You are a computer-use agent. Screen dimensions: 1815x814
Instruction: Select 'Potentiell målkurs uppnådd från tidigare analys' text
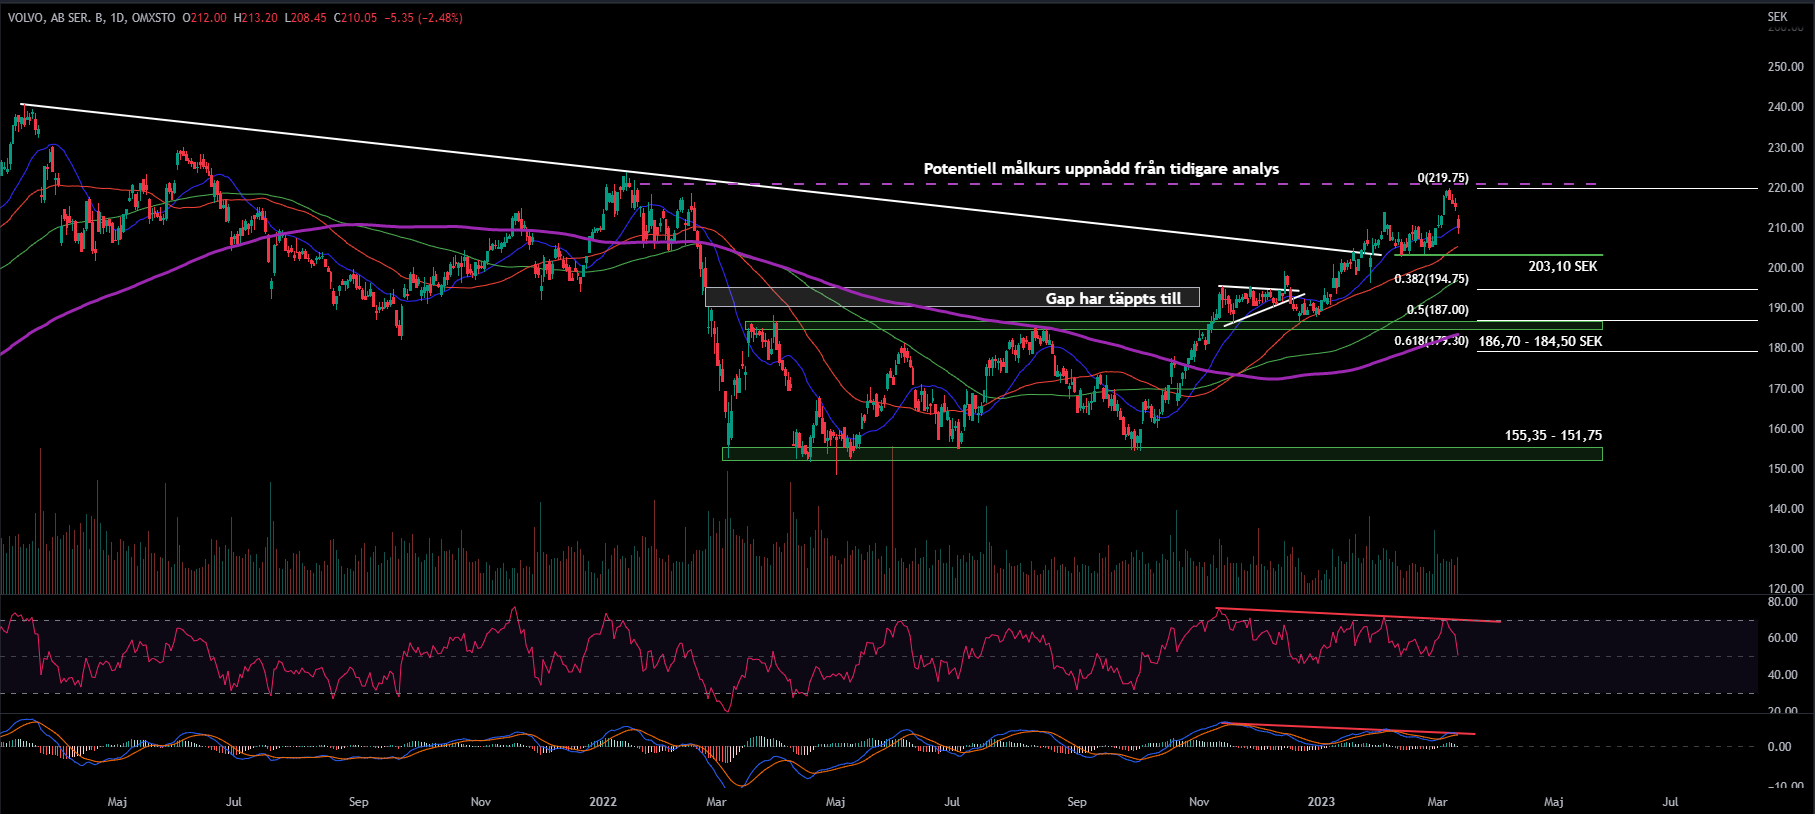(x=1101, y=169)
